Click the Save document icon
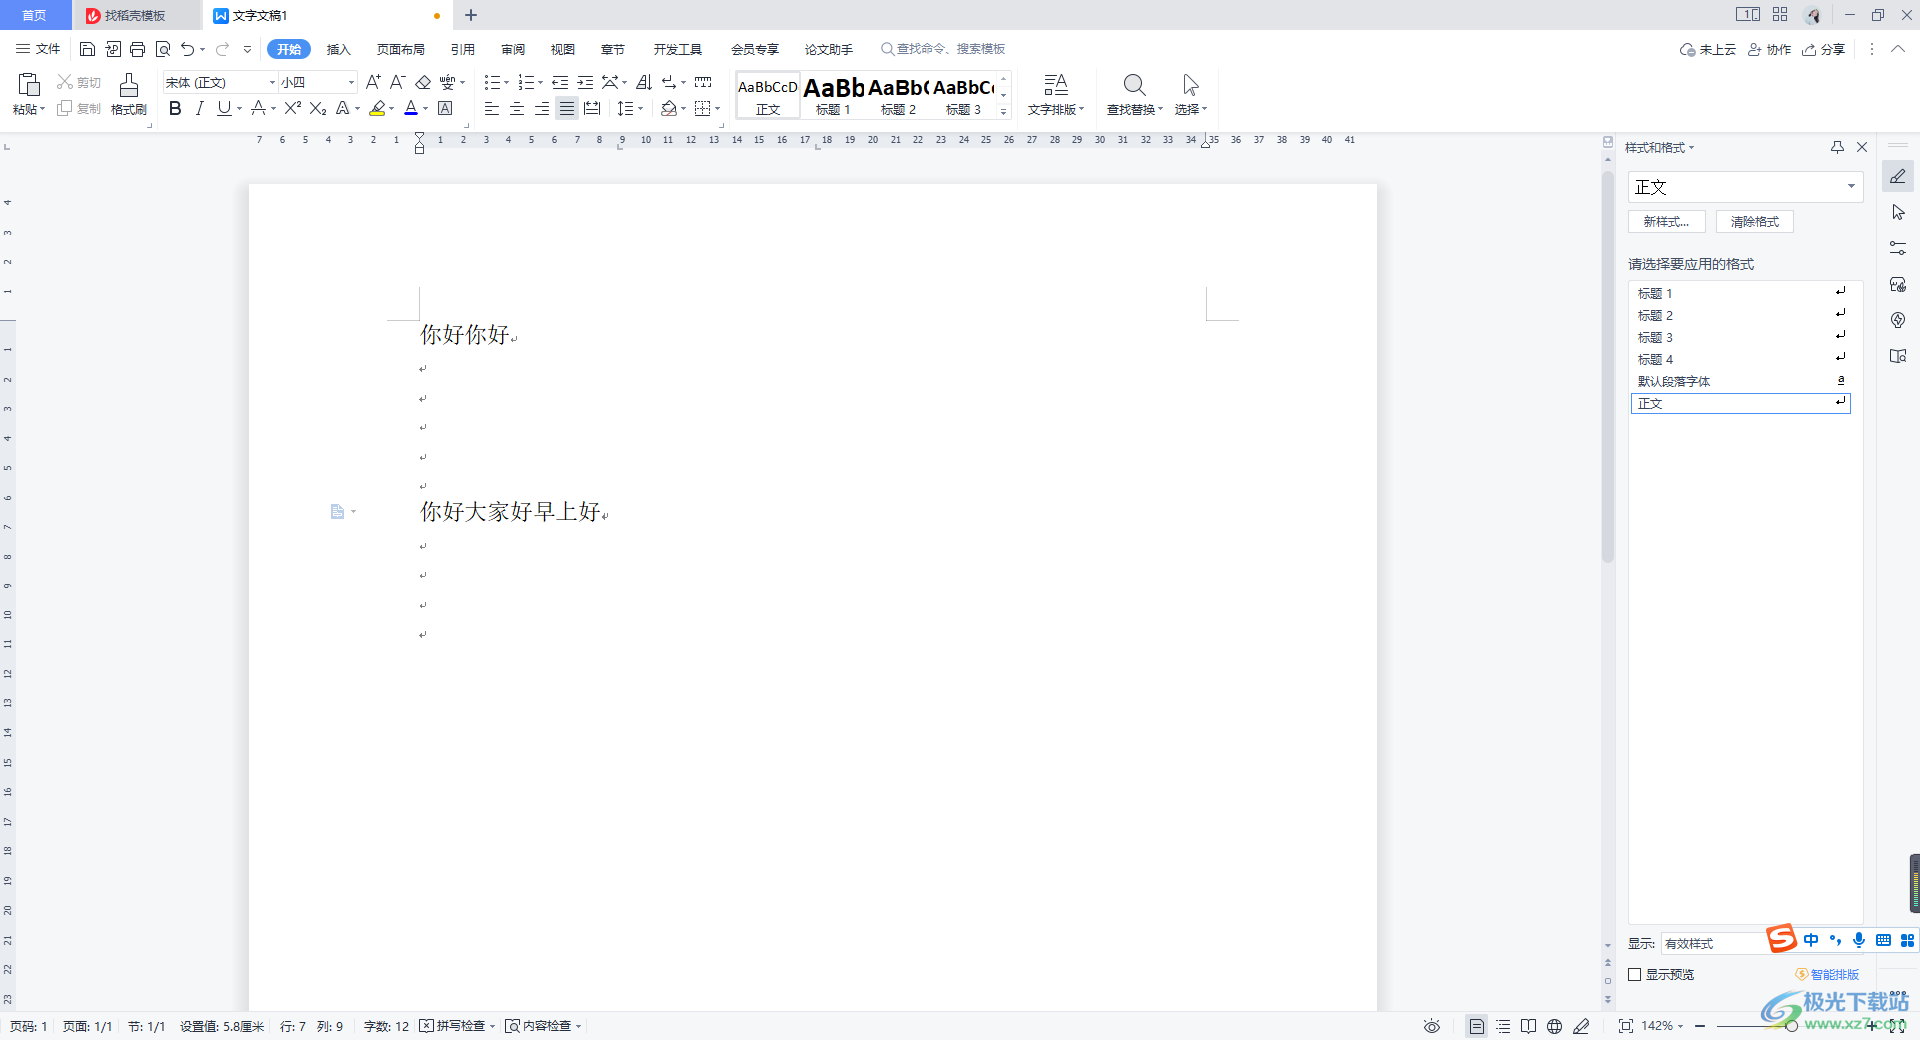This screenshot has width=1920, height=1040. pos(87,49)
